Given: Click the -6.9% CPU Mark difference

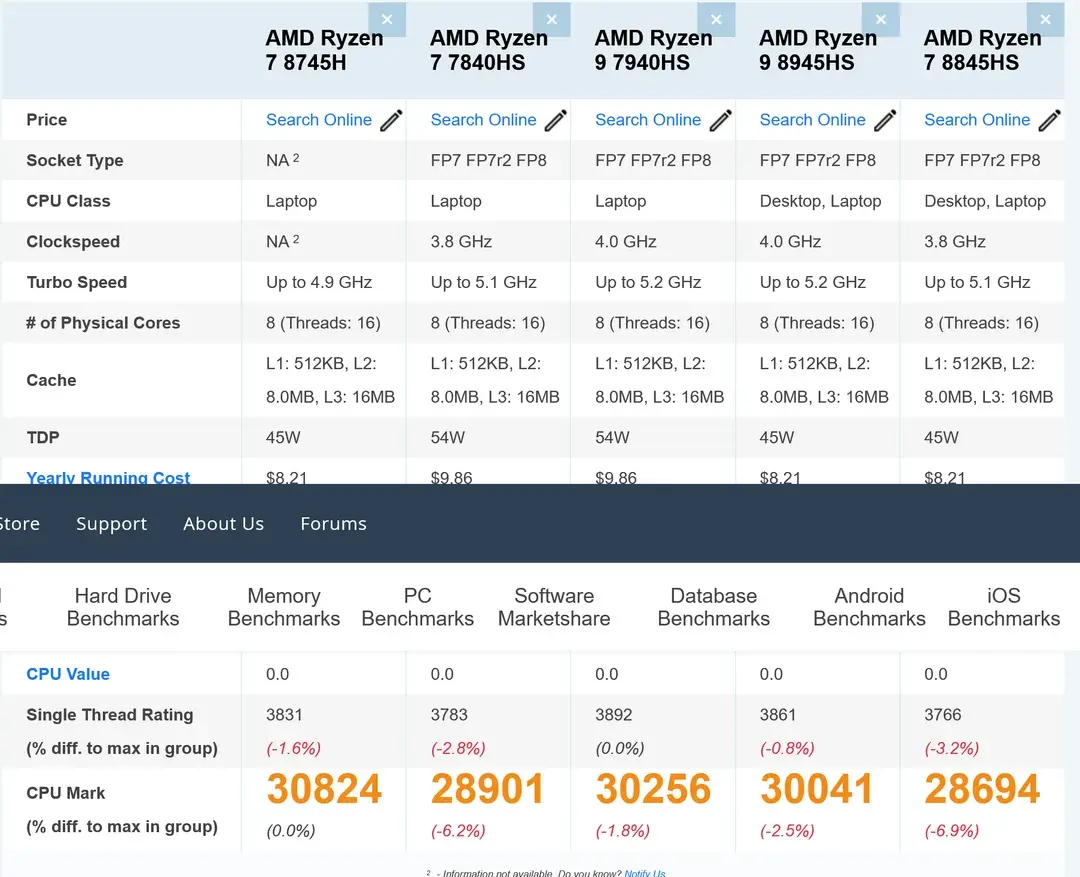Looking at the screenshot, I should (x=951, y=831).
